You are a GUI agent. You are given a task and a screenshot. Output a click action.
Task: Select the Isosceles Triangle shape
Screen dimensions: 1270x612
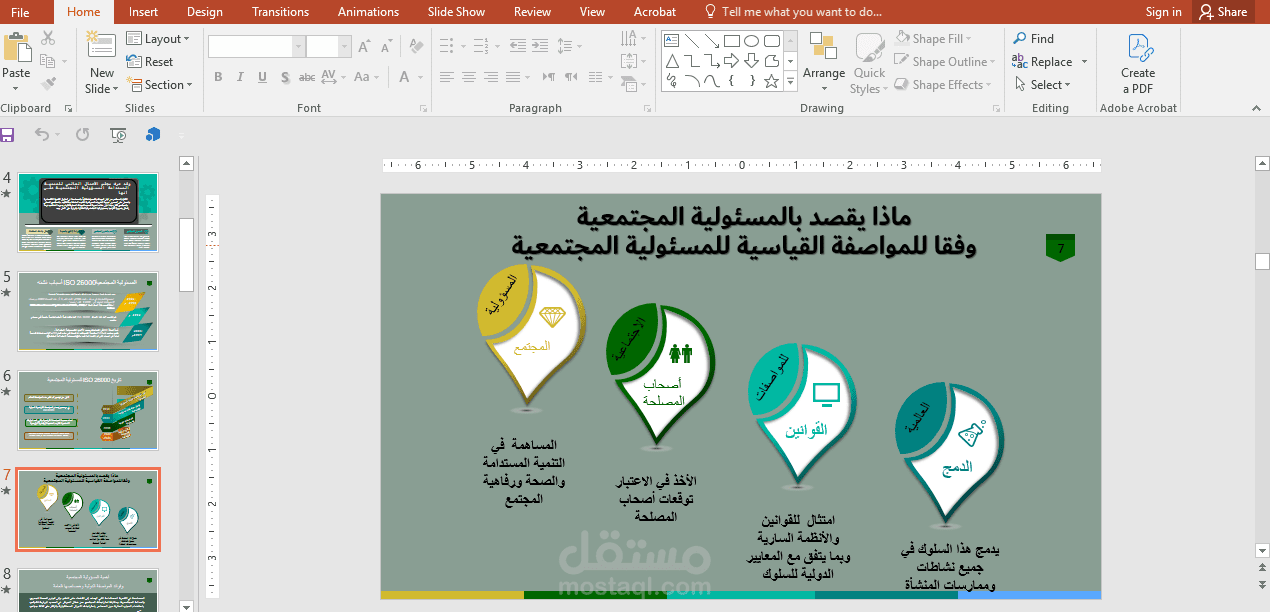(672, 61)
